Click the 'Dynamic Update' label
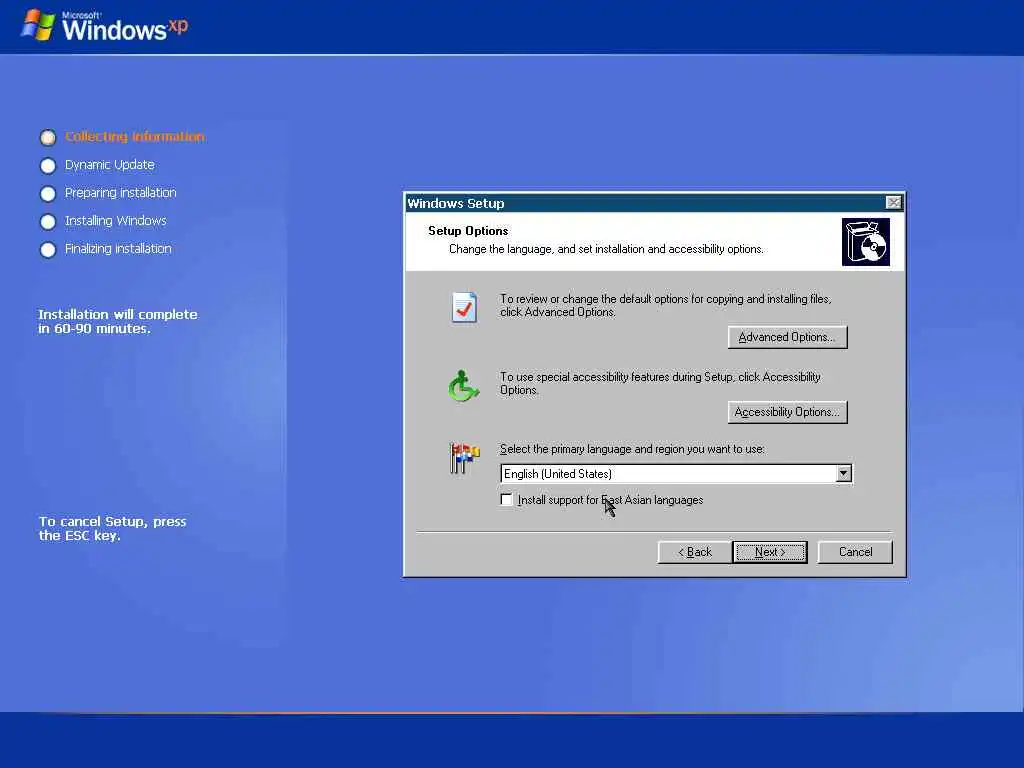This screenshot has height=768, width=1024. pyautogui.click(x=110, y=165)
